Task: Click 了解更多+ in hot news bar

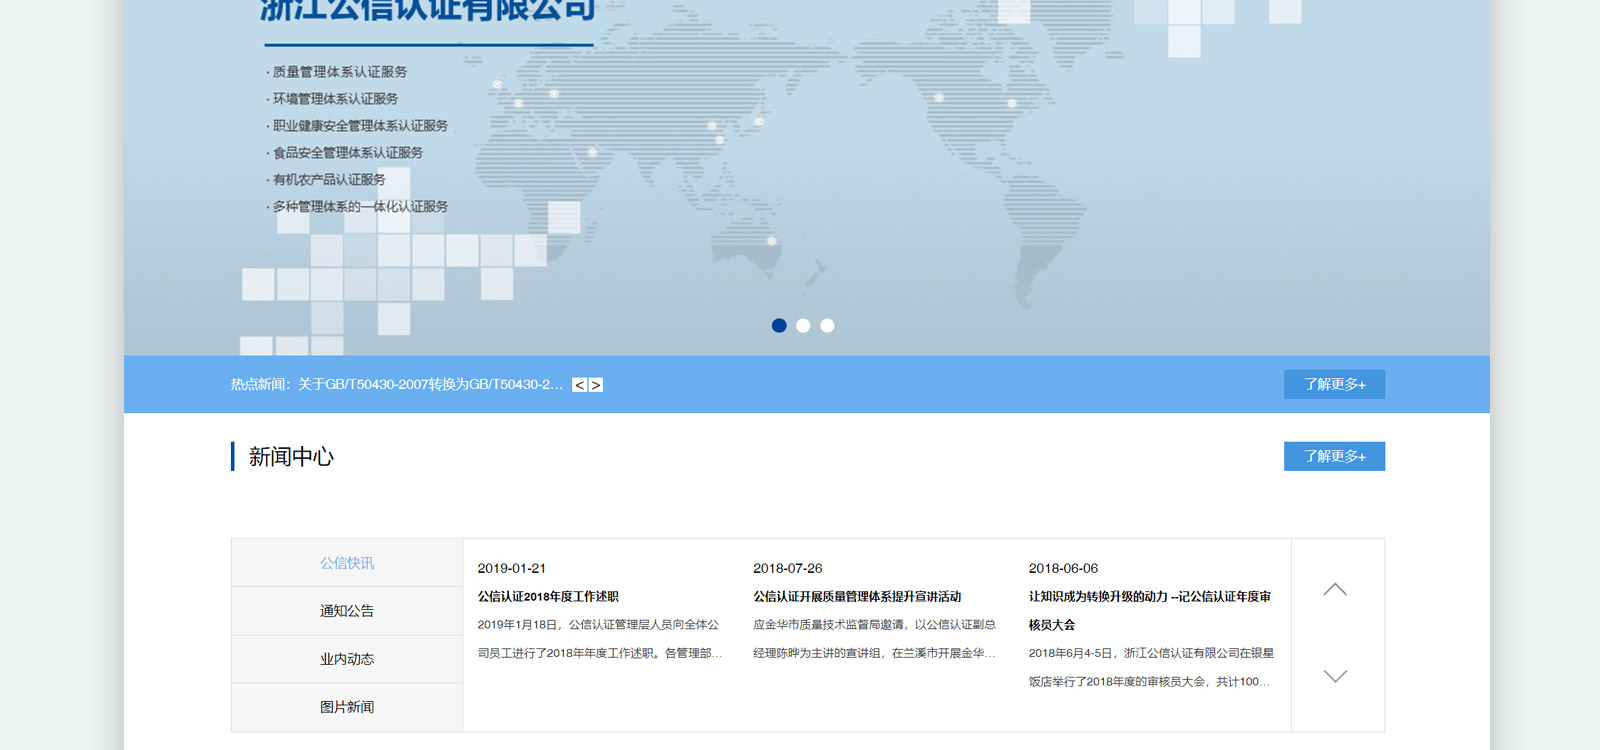Action: click(1334, 384)
